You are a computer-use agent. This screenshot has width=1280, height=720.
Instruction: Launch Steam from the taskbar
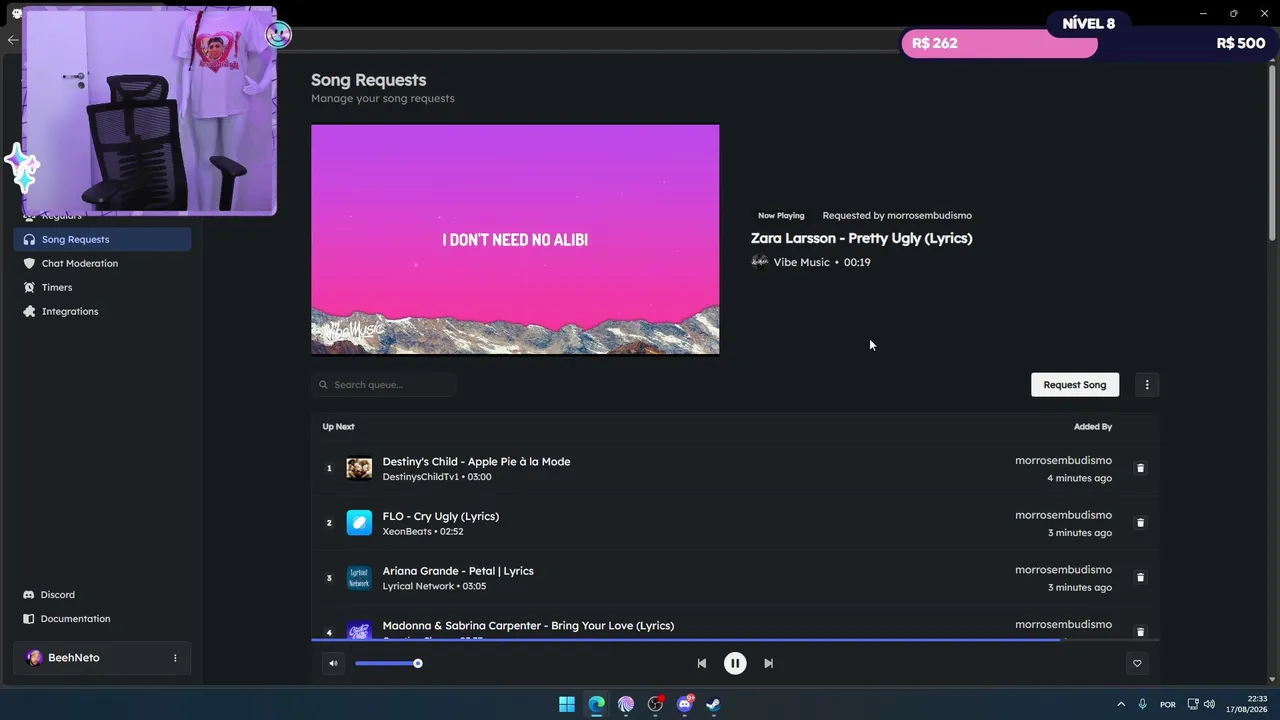coord(713,704)
